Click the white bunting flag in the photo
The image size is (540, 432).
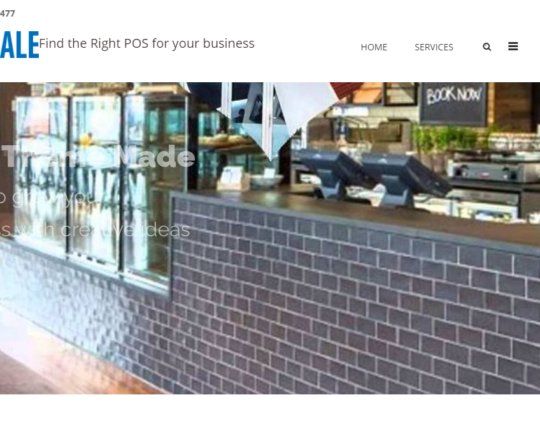pos(303,105)
